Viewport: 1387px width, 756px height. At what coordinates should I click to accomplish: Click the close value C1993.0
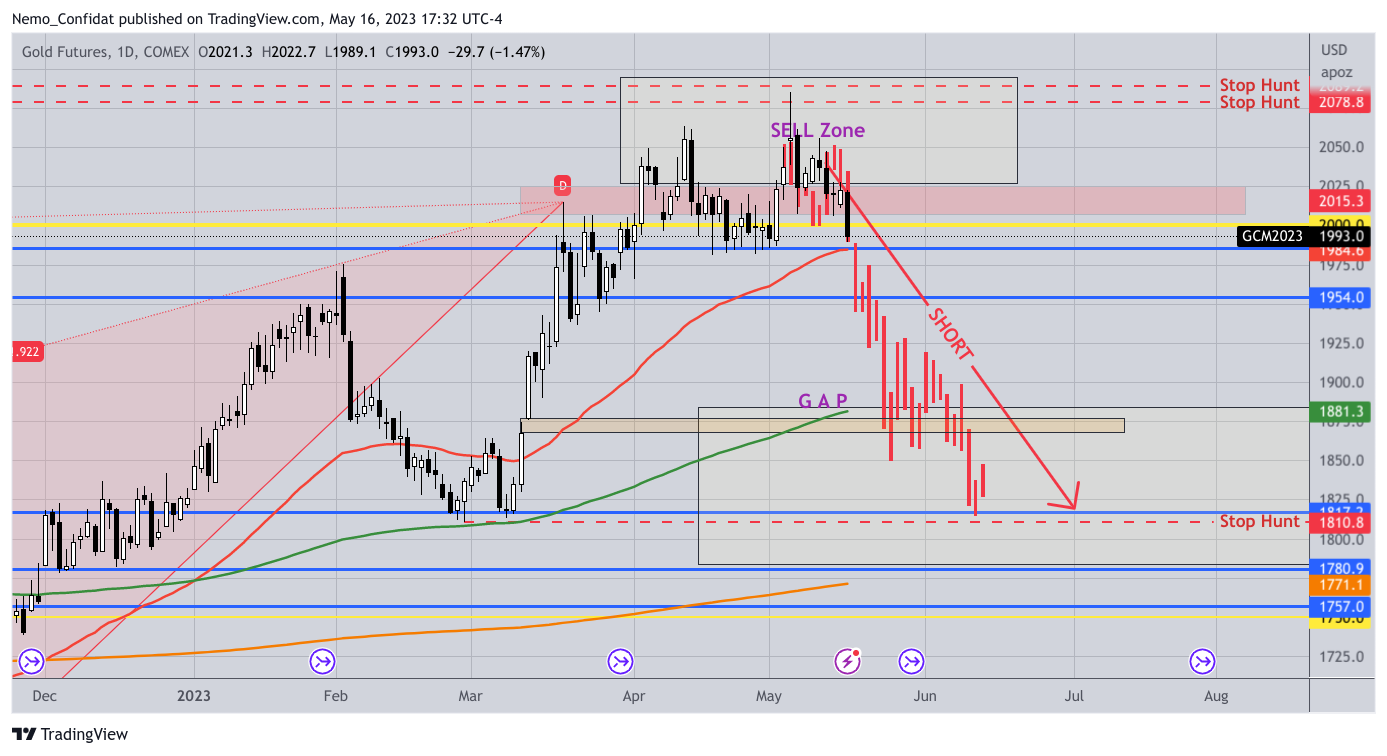tap(412, 52)
